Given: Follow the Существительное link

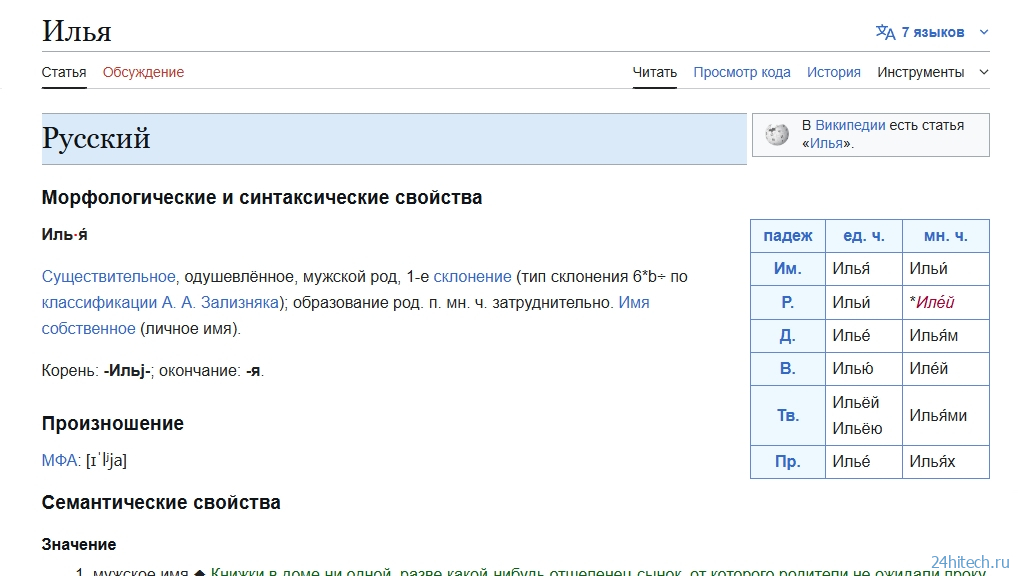Looking at the screenshot, I should point(108,276).
